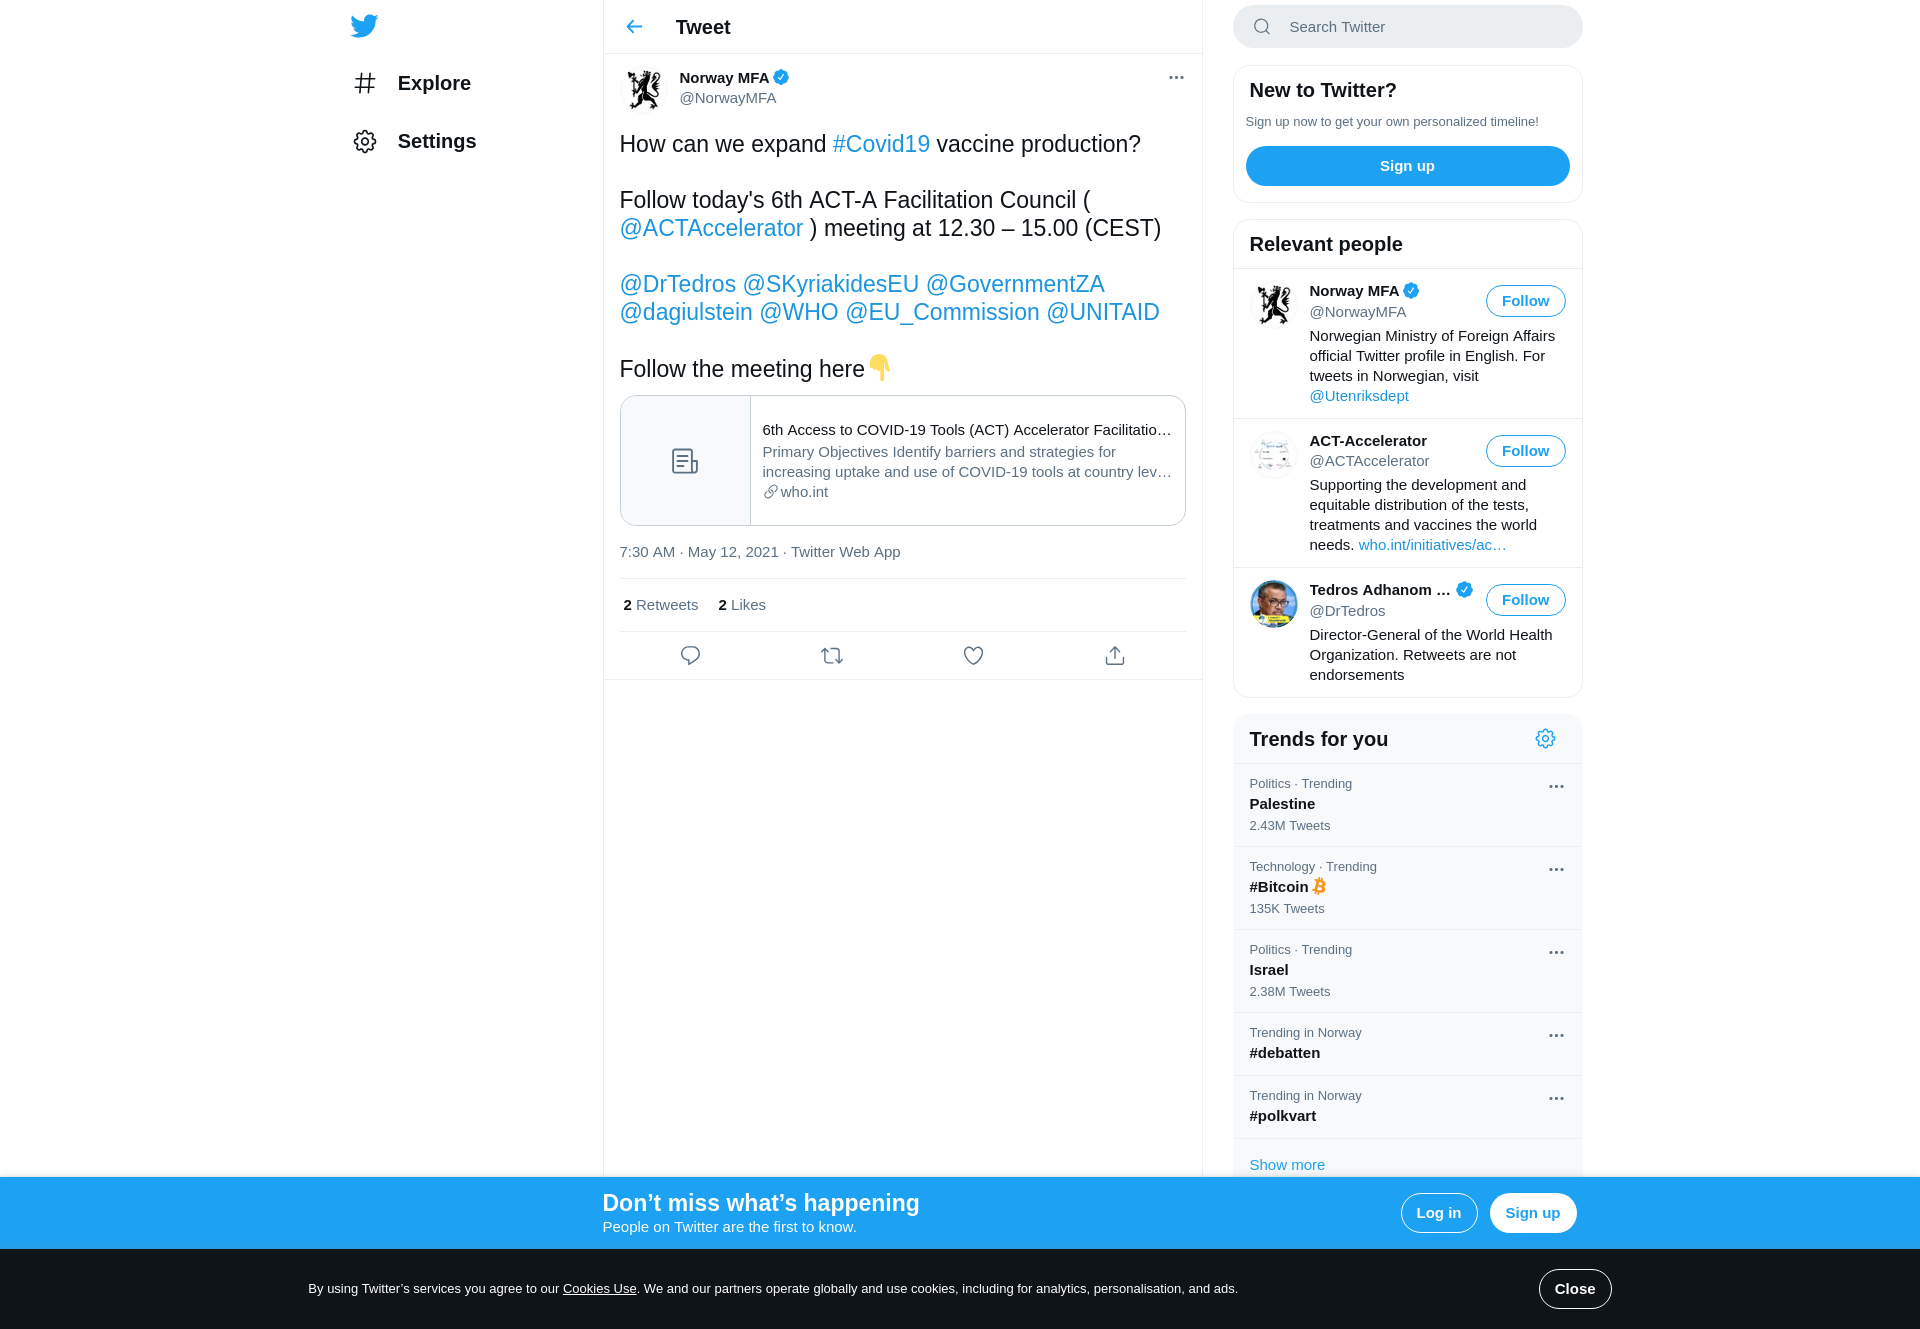1920x1329 pixels.
Task: Follow Norway MFA in Relevant people
Action: point(1525,301)
